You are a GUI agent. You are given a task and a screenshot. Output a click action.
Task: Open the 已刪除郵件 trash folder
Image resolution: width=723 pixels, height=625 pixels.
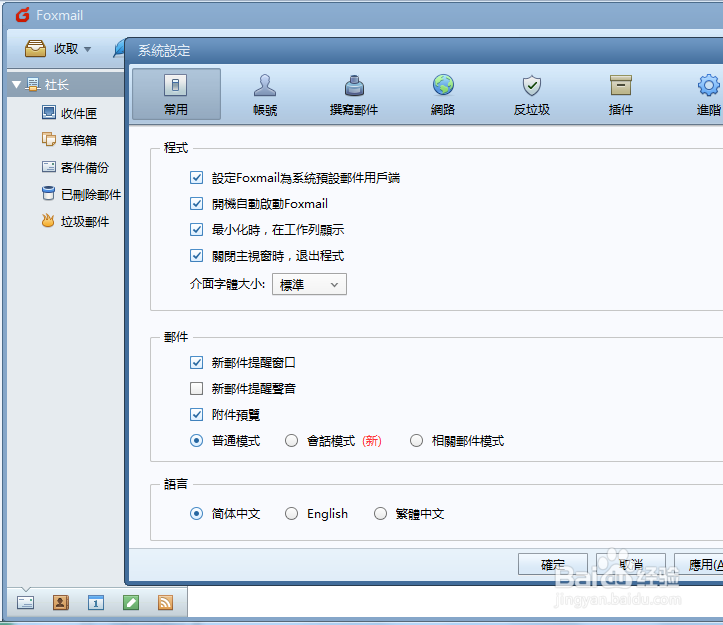point(81,194)
